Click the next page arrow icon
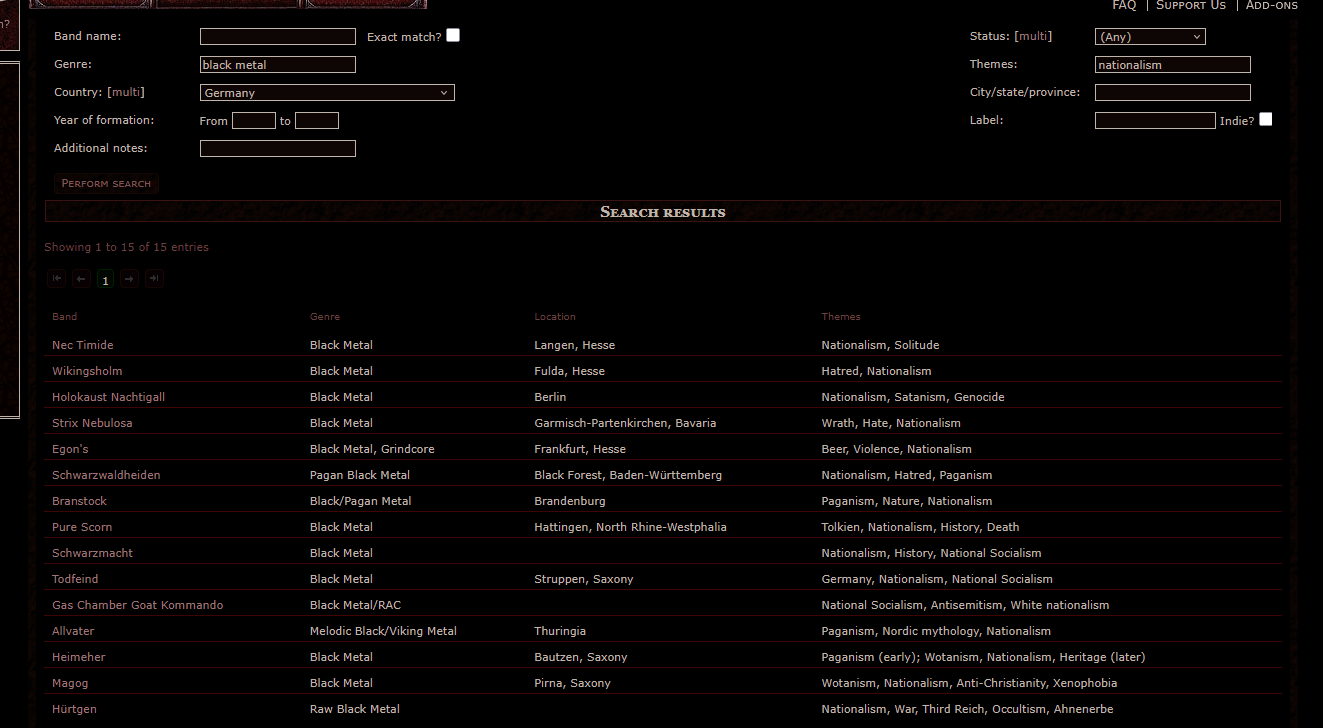The image size is (1323, 728). click(x=129, y=279)
